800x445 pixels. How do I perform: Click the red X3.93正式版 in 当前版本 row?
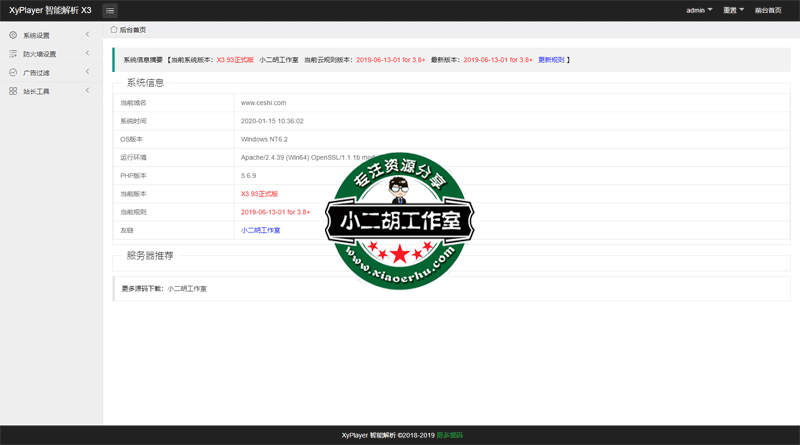pos(259,193)
